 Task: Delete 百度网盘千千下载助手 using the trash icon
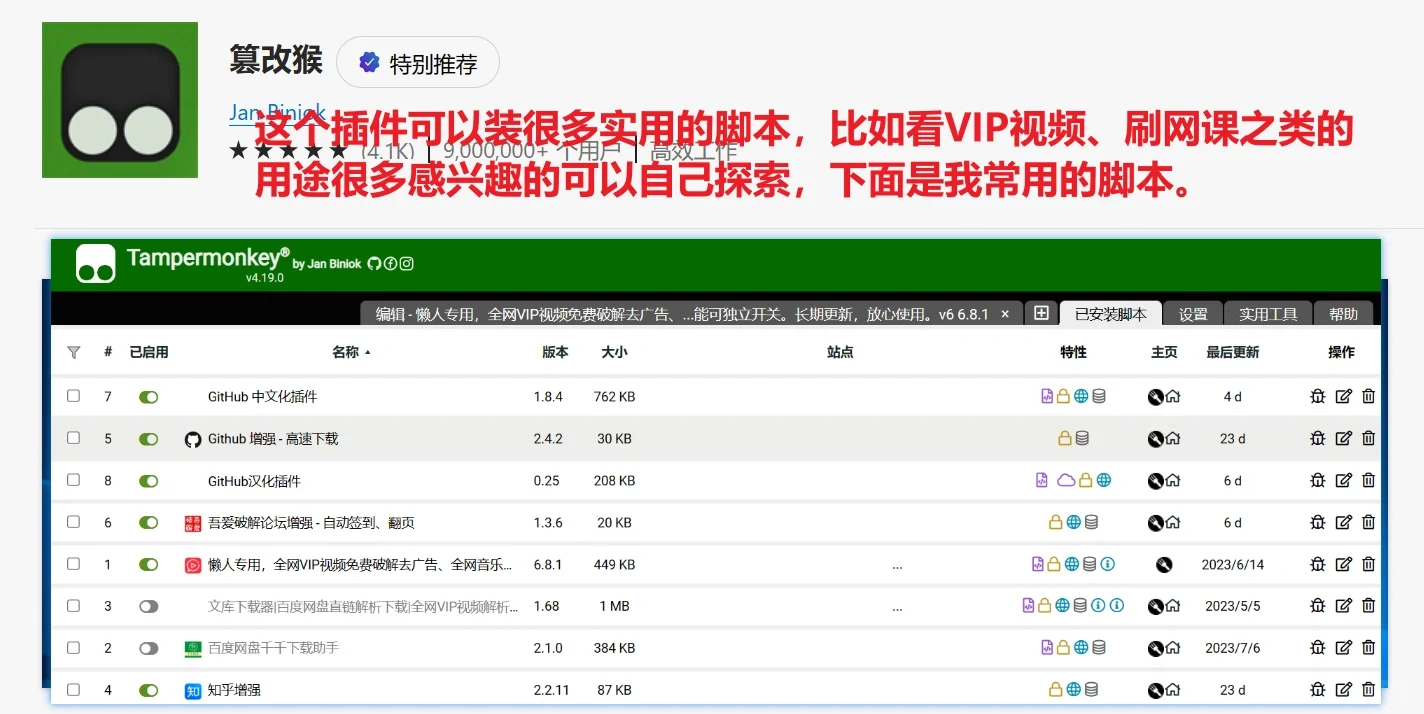(1369, 647)
